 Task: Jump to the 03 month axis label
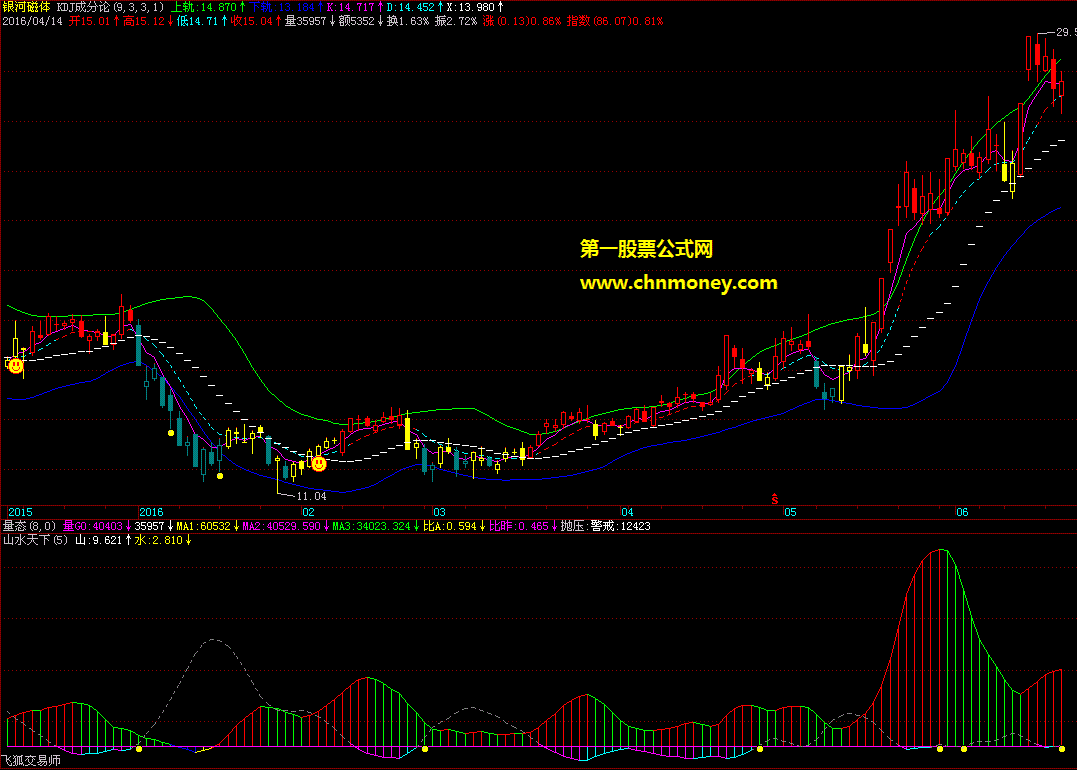click(439, 512)
